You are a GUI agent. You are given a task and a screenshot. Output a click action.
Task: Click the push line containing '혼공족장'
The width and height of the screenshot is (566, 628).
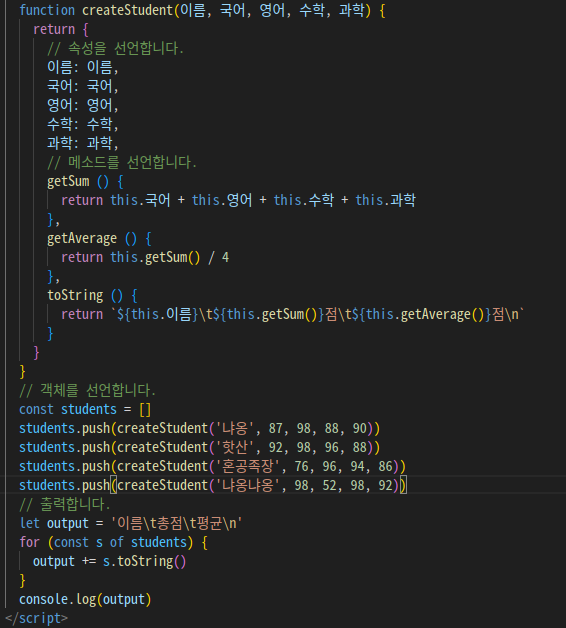point(213,467)
